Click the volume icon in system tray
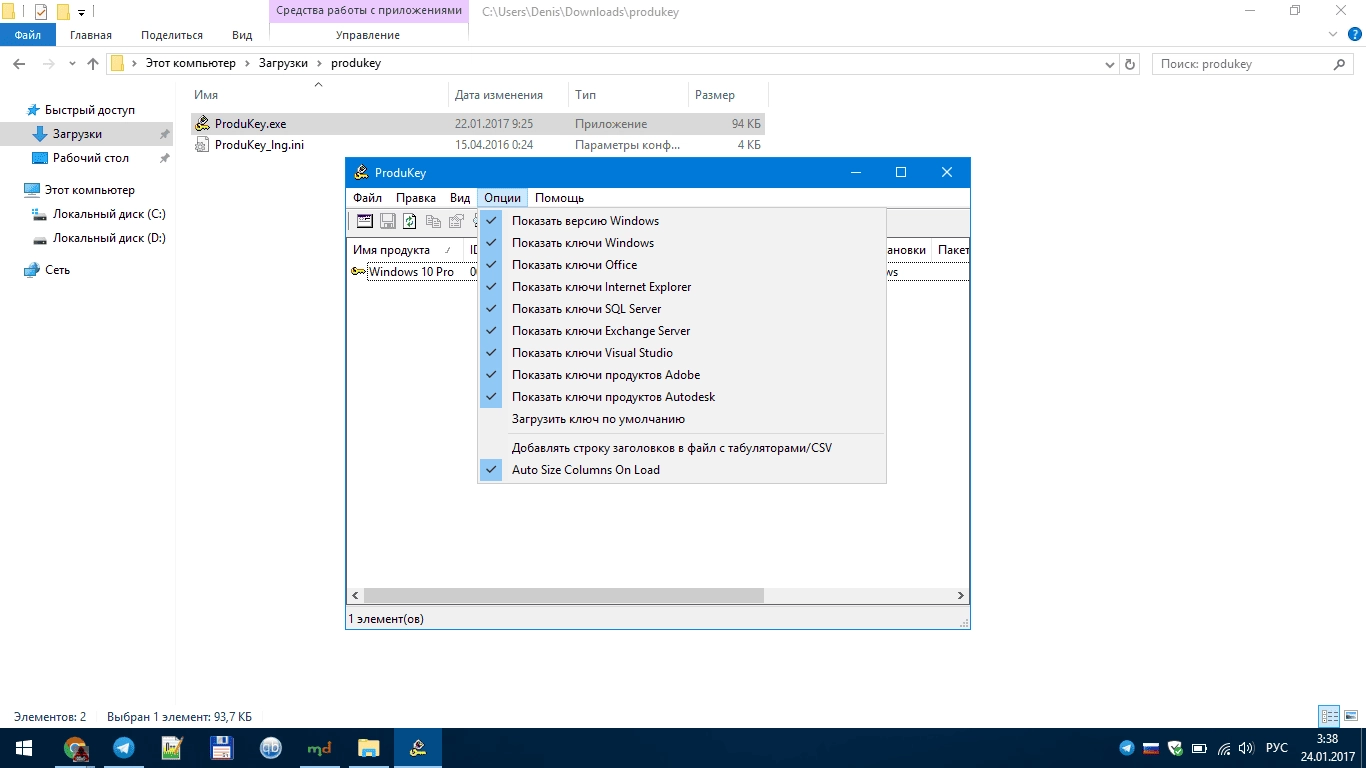 click(x=1246, y=748)
